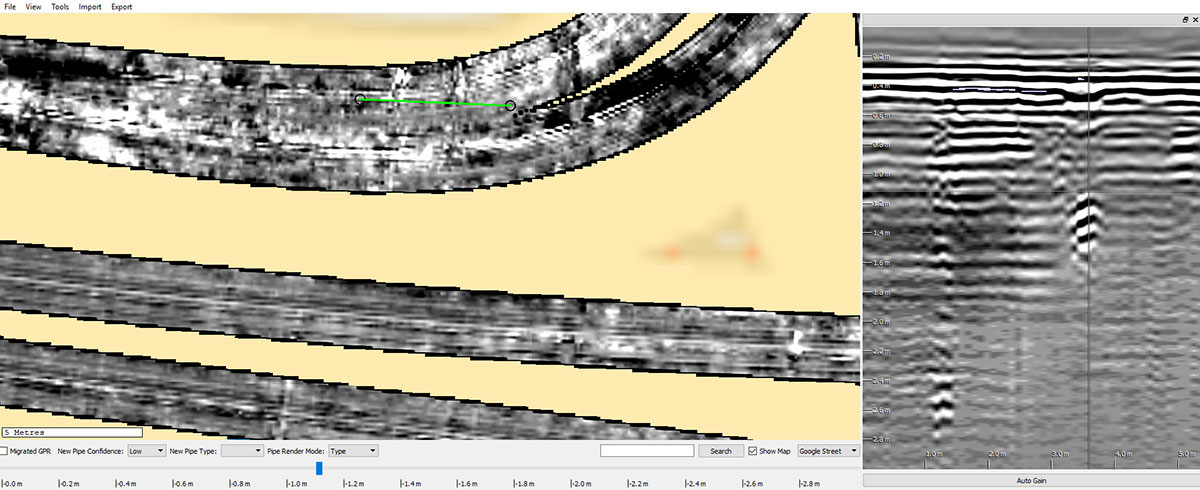Screen dimensions: 1200x490
Task: Select the right endpoint of green pipe line
Action: point(510,105)
